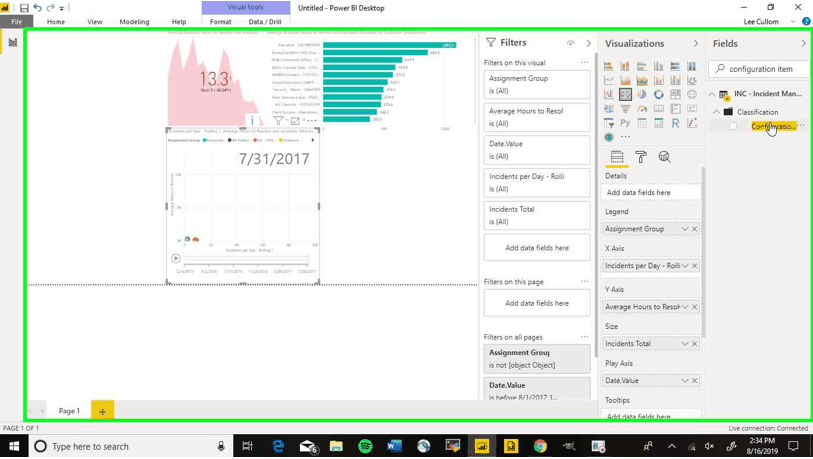Remove Date.Value from Play Axis
813x459 pixels.
pyautogui.click(x=695, y=380)
